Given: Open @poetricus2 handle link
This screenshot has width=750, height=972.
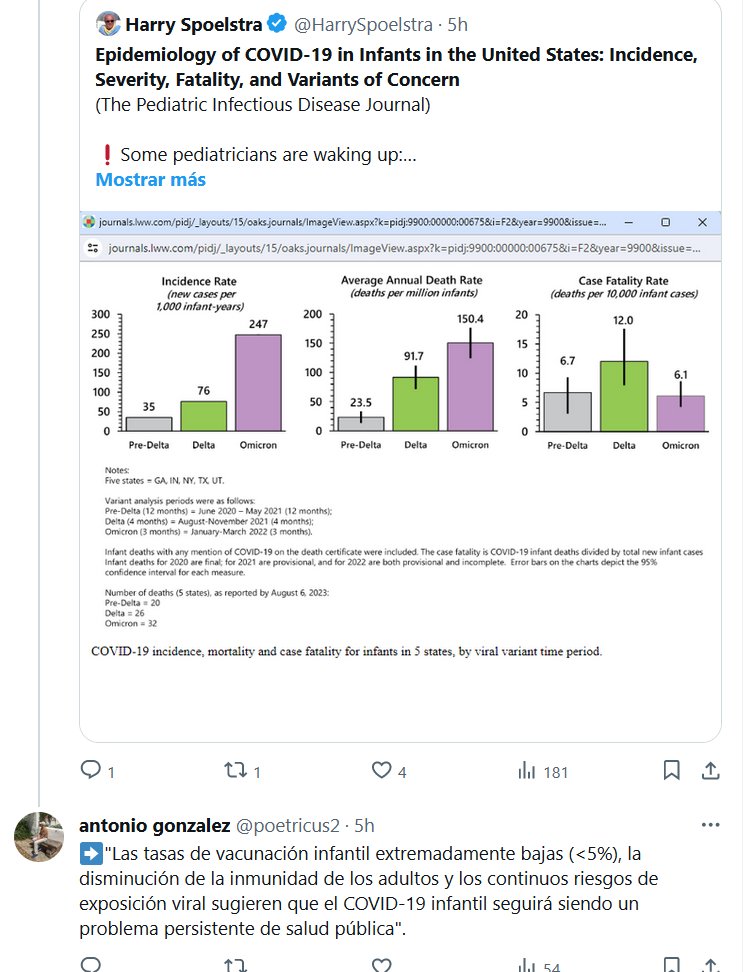Looking at the screenshot, I should coord(286,825).
